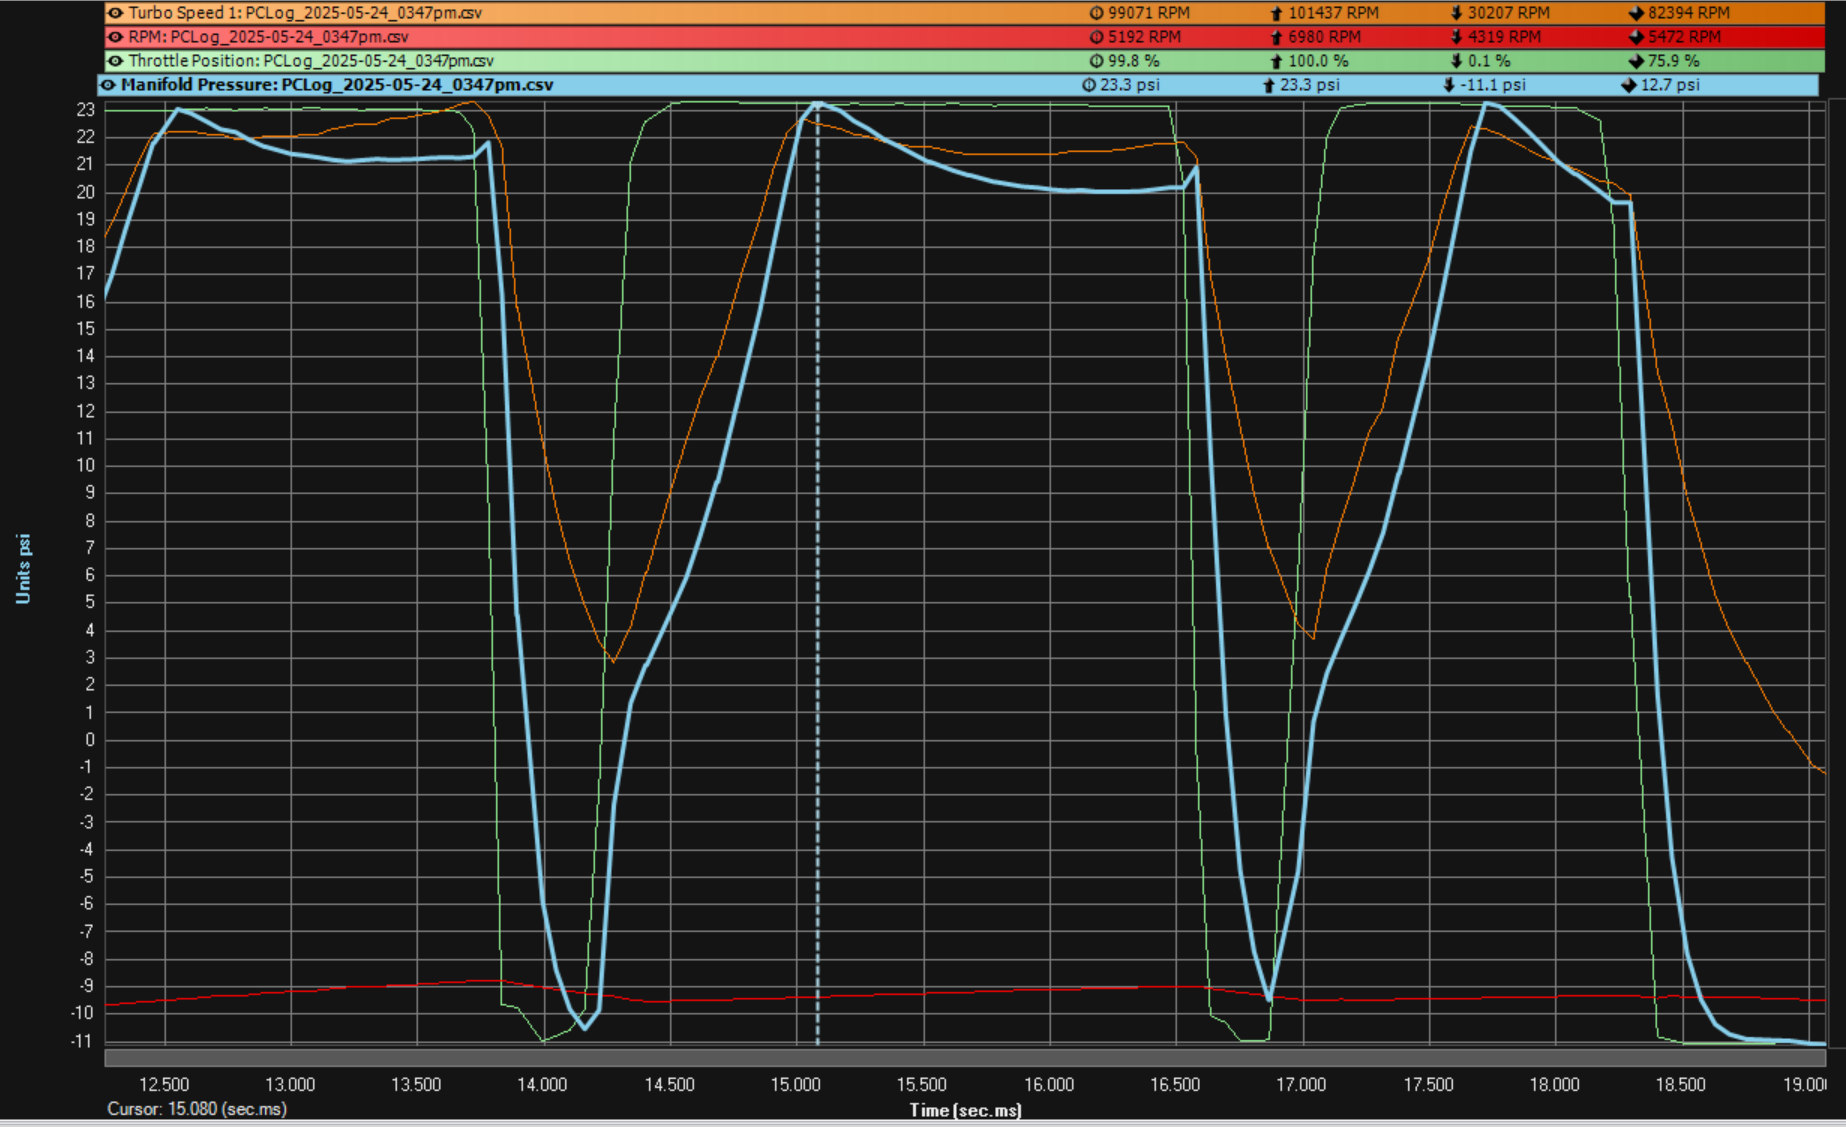Click the 18.000 time axis tick label
The width and height of the screenshot is (1846, 1127).
(x=1554, y=1085)
